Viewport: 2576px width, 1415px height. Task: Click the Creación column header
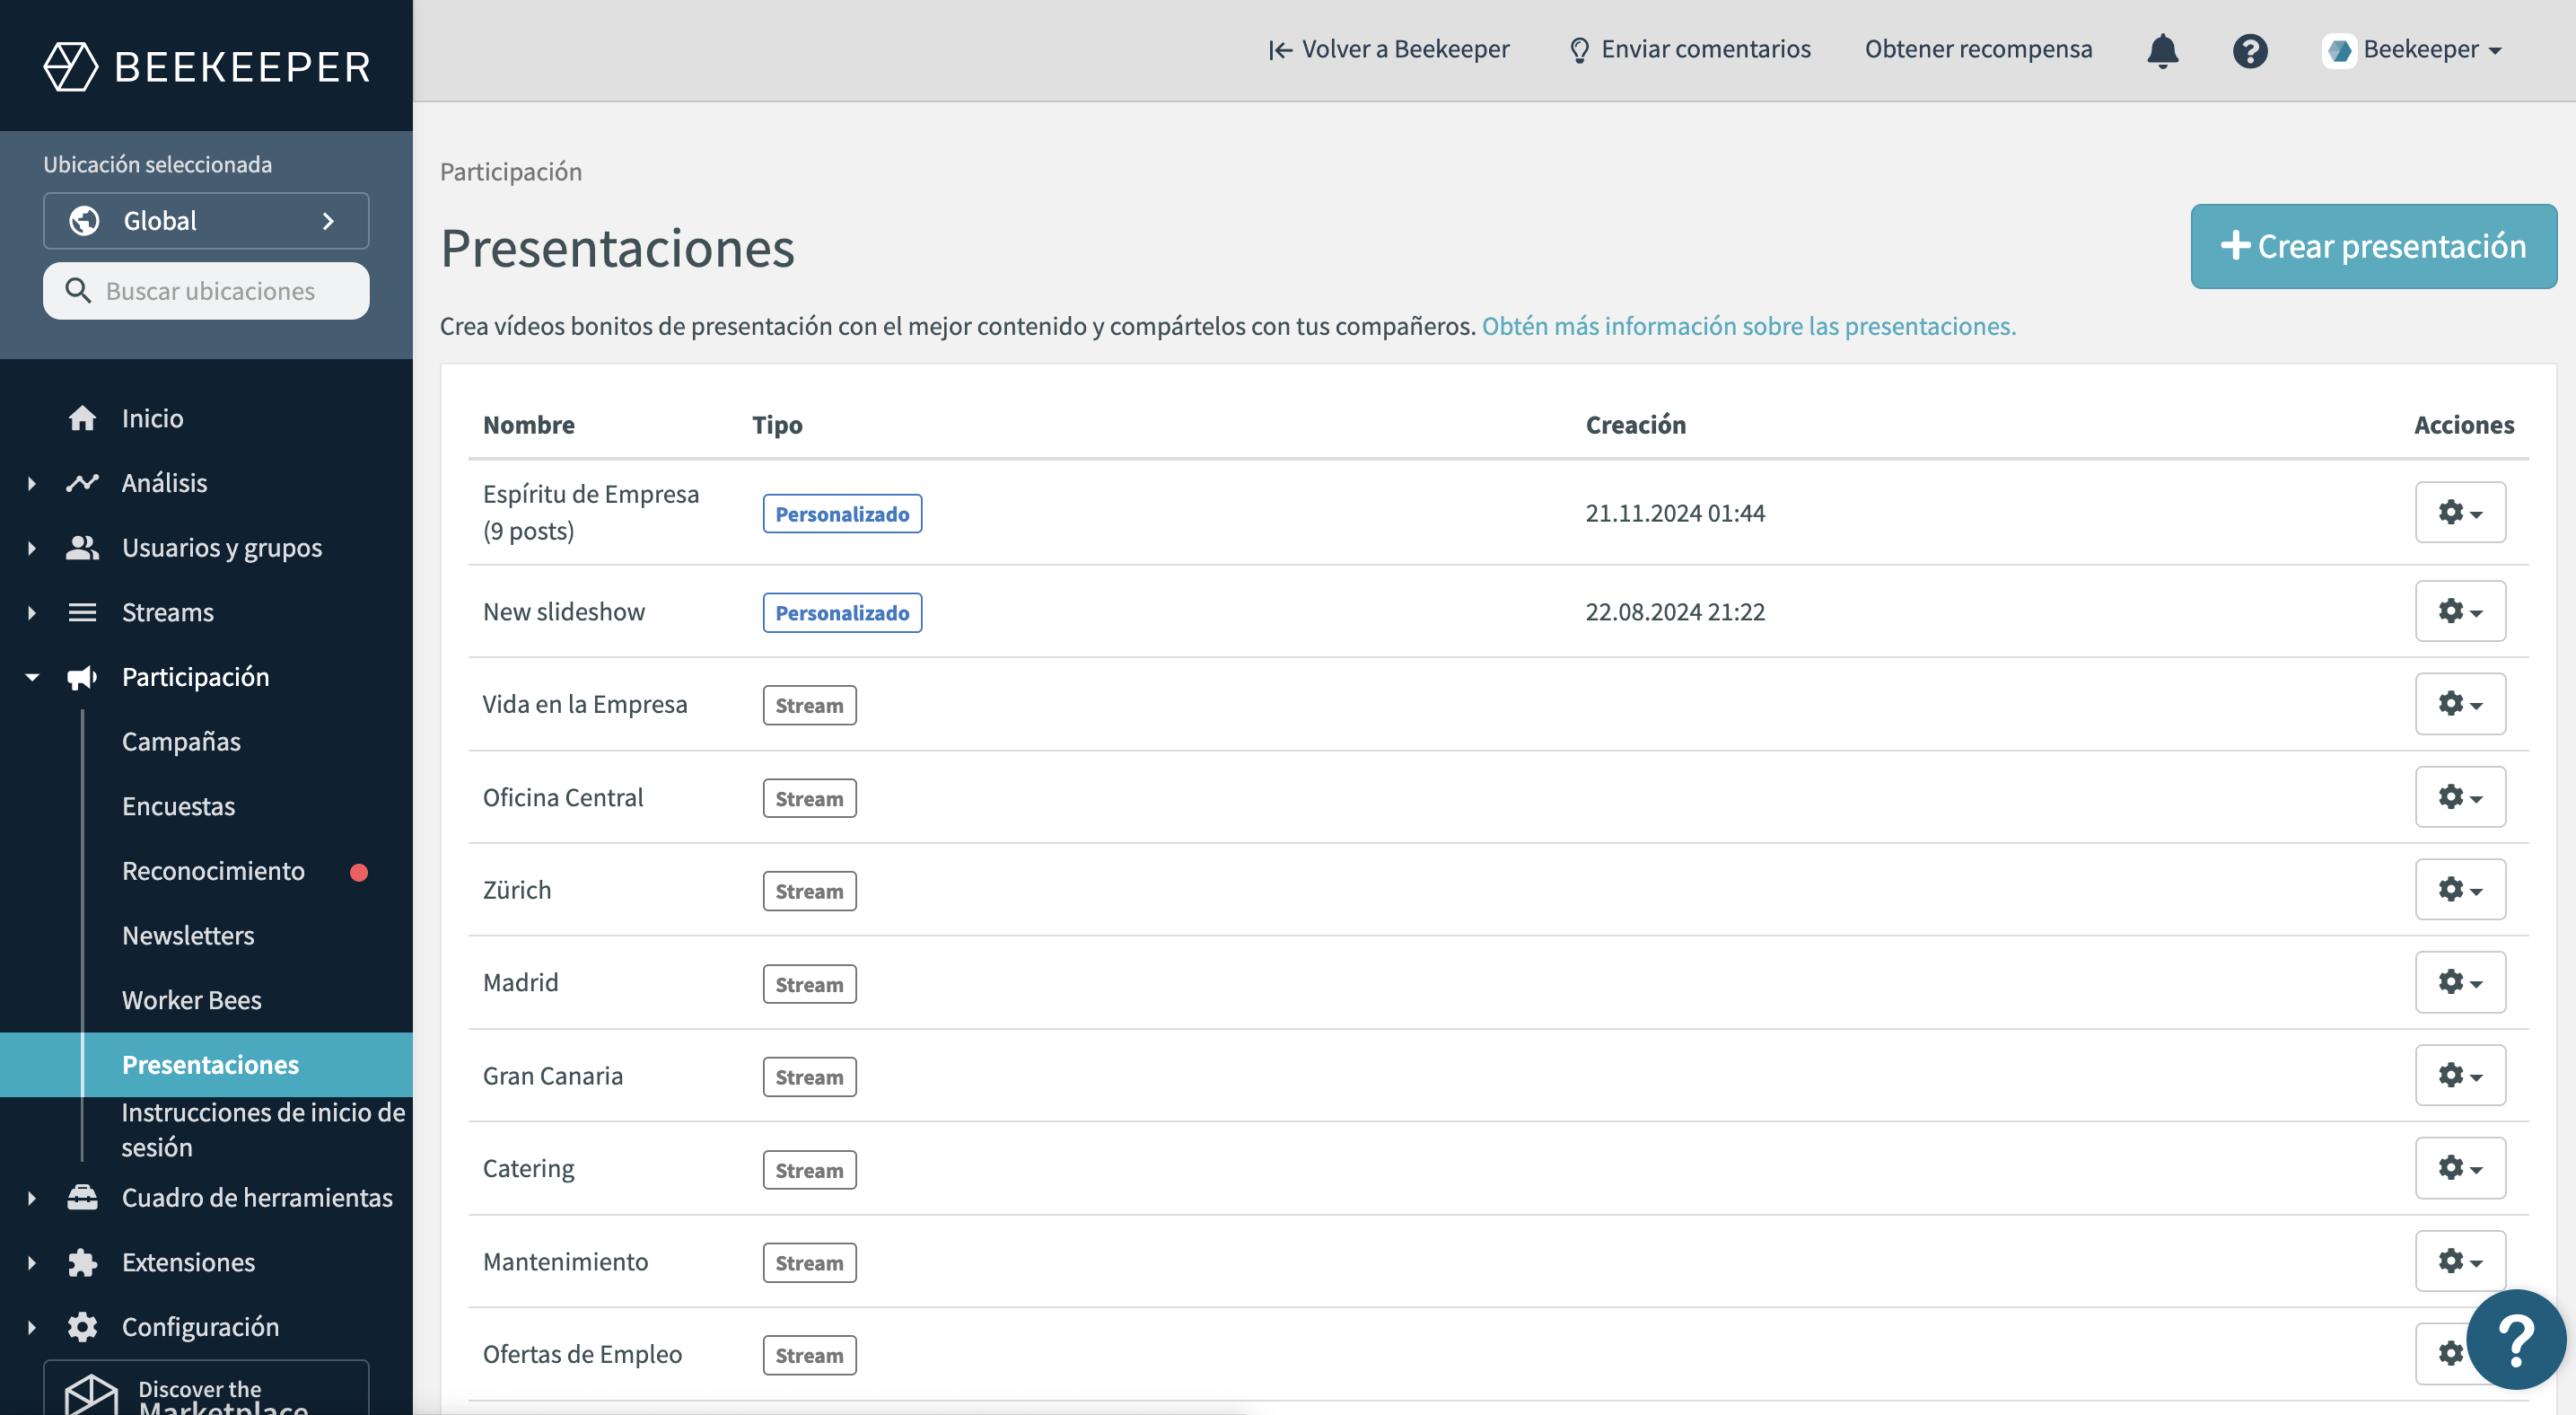click(1636, 425)
